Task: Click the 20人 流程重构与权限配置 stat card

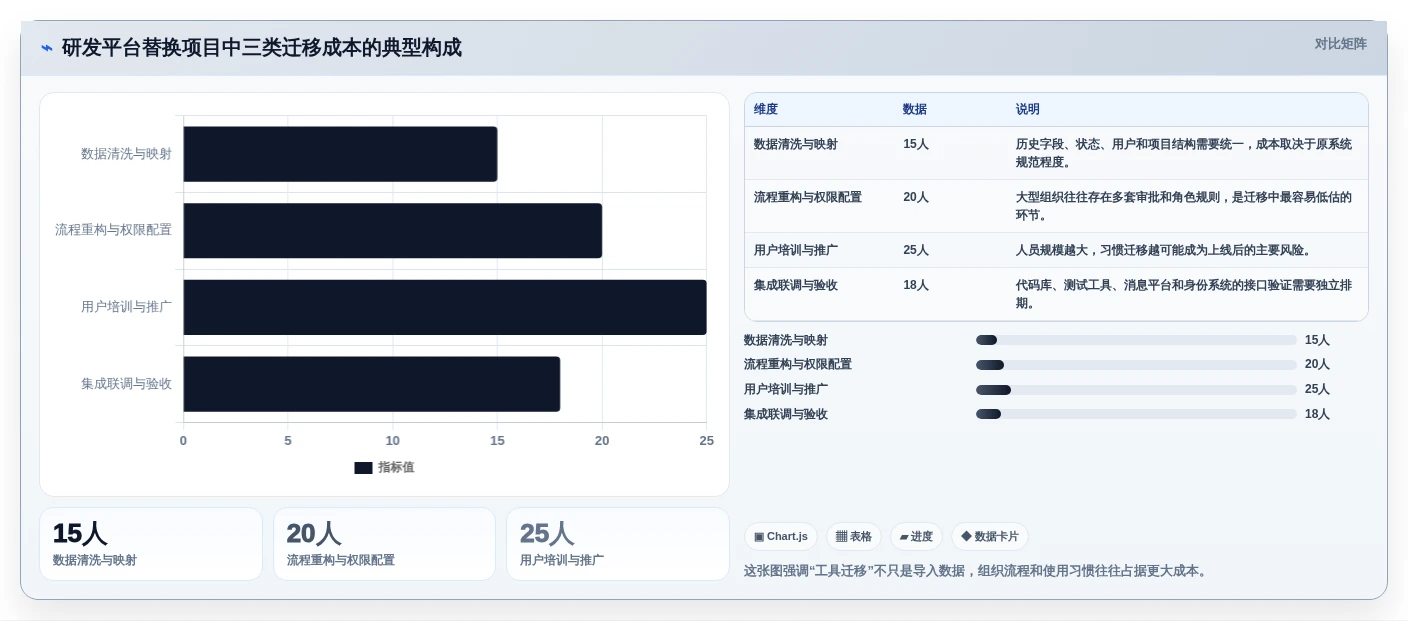Action: tap(384, 544)
